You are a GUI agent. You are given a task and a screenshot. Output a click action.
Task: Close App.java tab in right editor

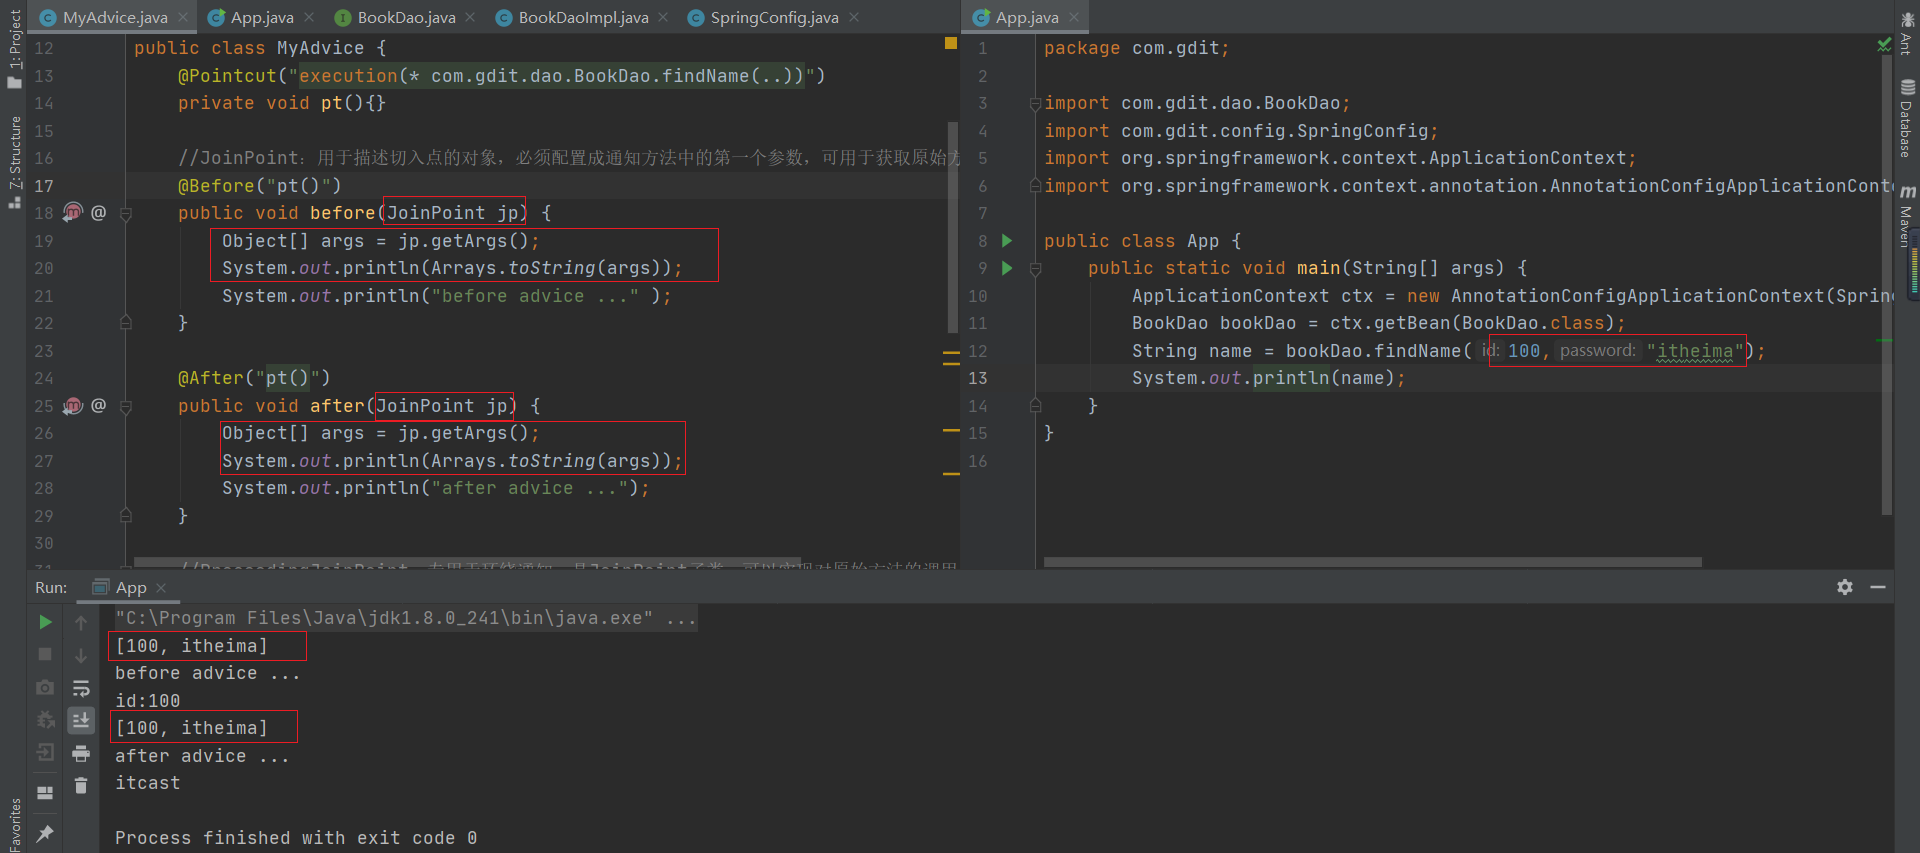(x=1074, y=17)
